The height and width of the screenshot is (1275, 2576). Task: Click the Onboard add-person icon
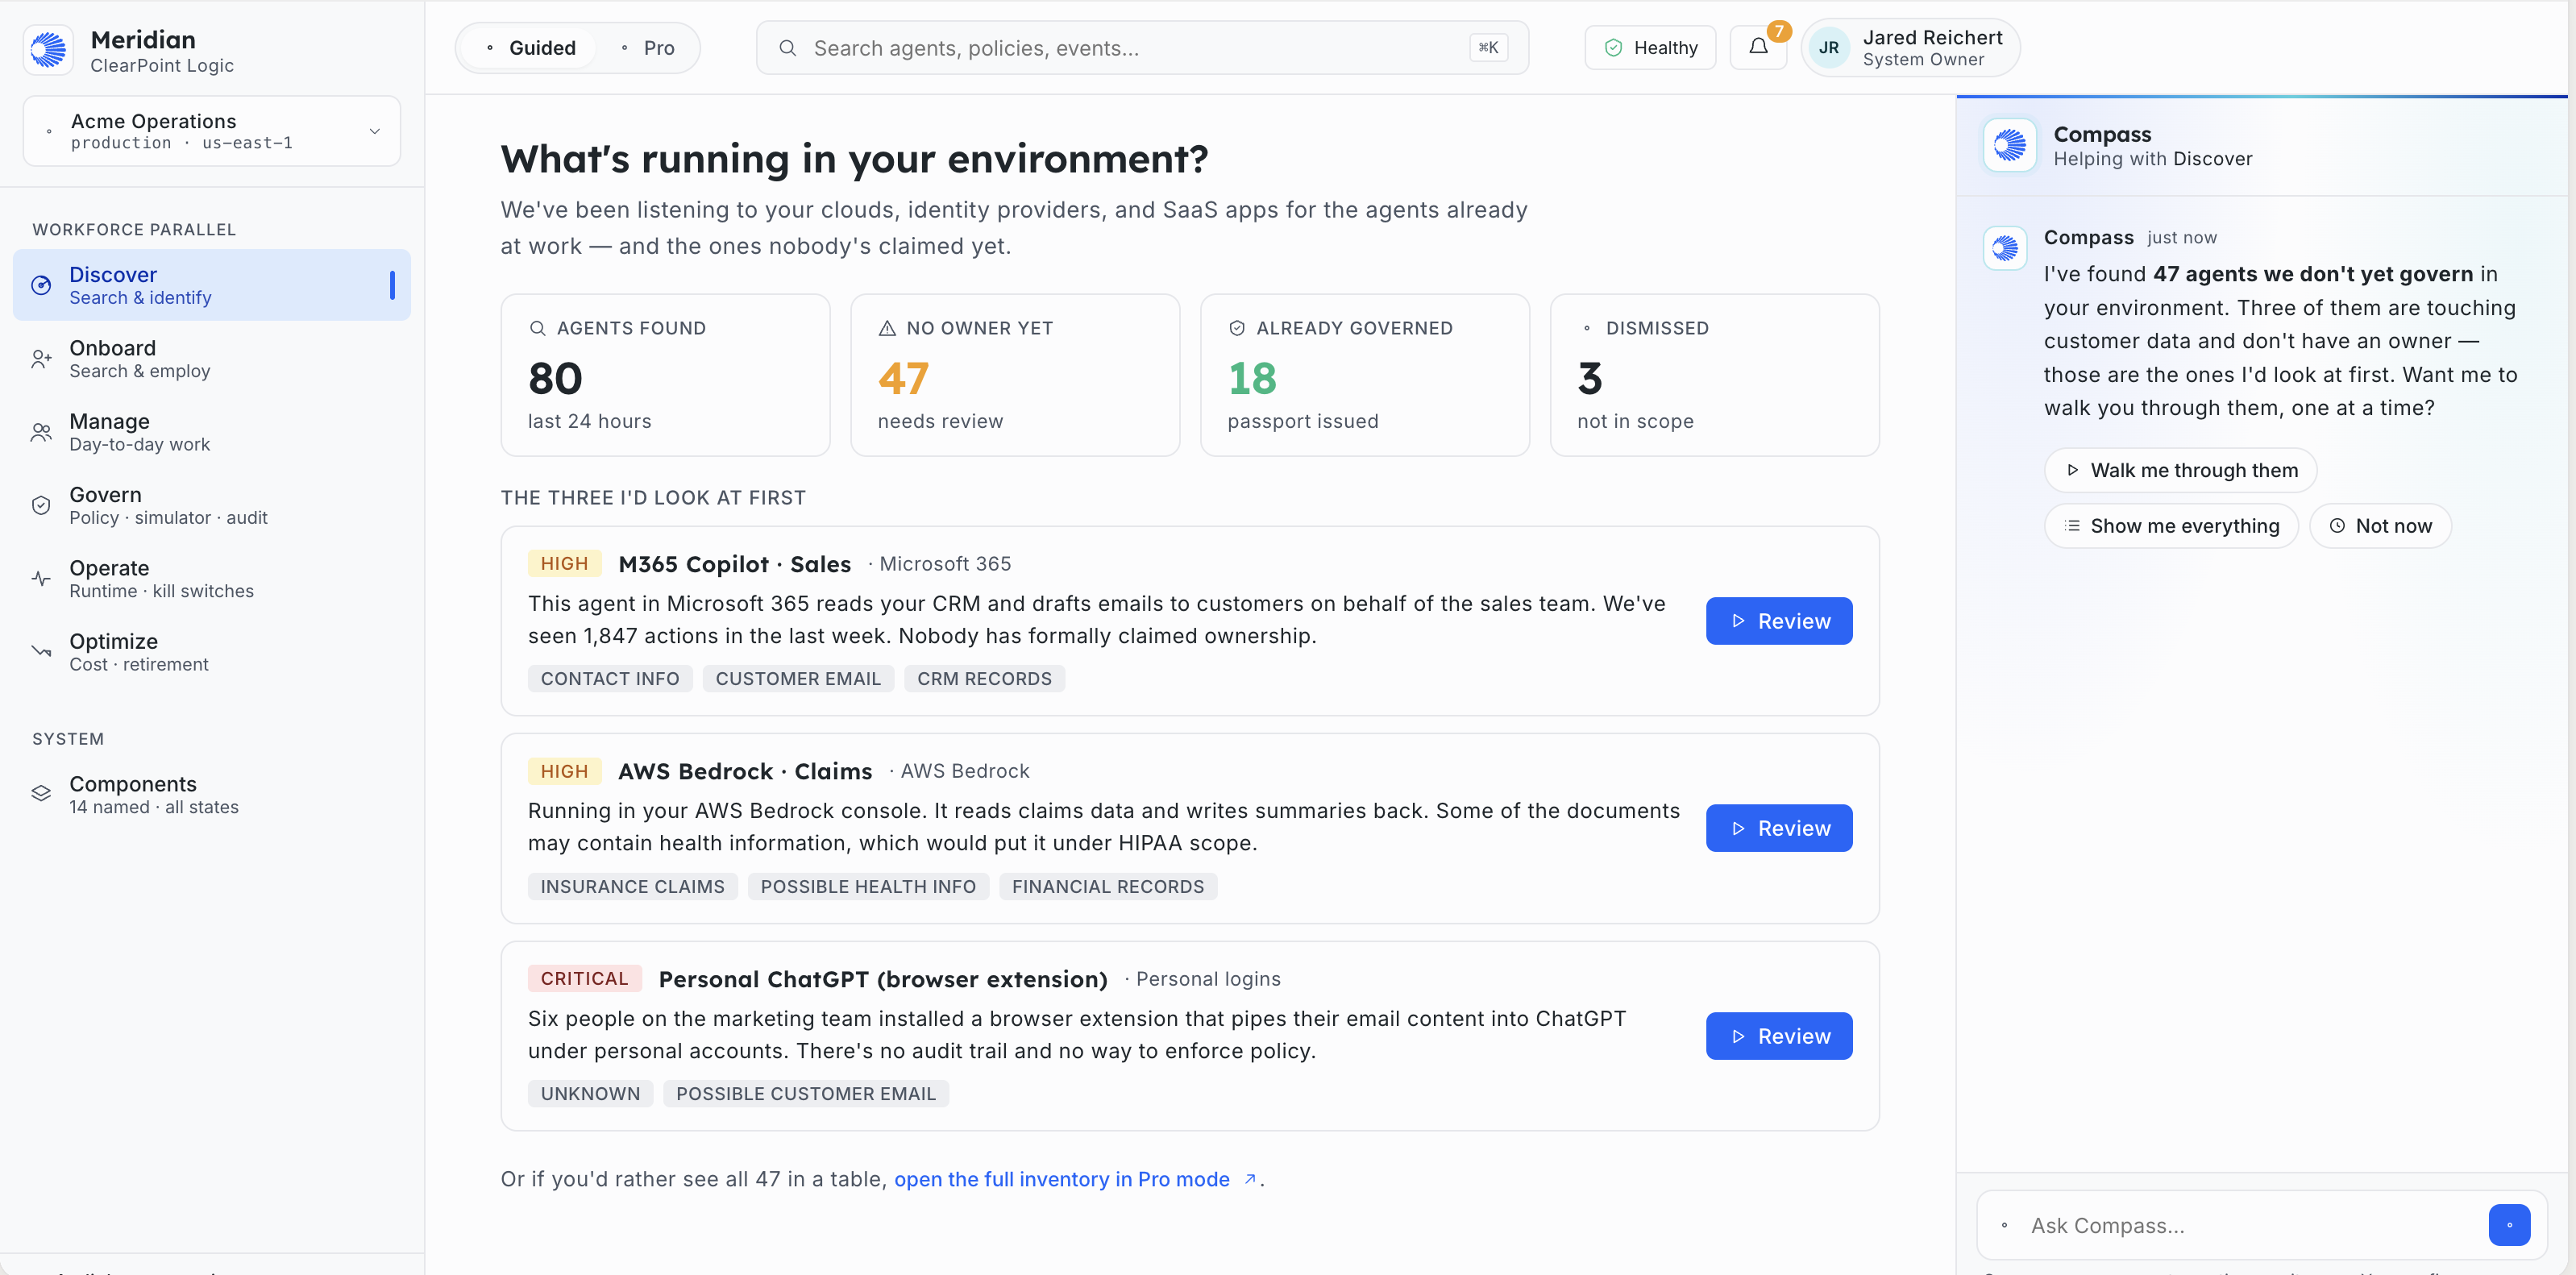(41, 359)
